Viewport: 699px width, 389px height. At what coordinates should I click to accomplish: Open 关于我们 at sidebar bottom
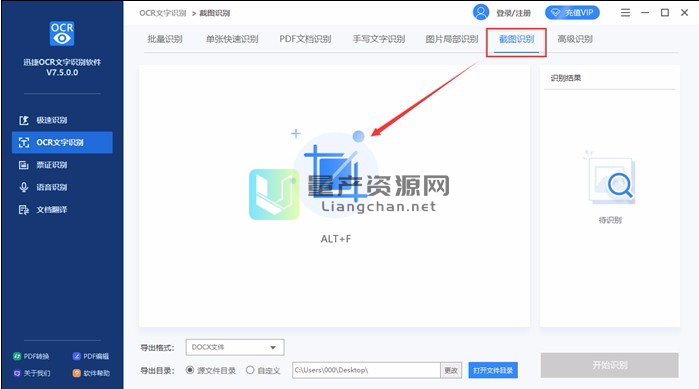(x=31, y=373)
